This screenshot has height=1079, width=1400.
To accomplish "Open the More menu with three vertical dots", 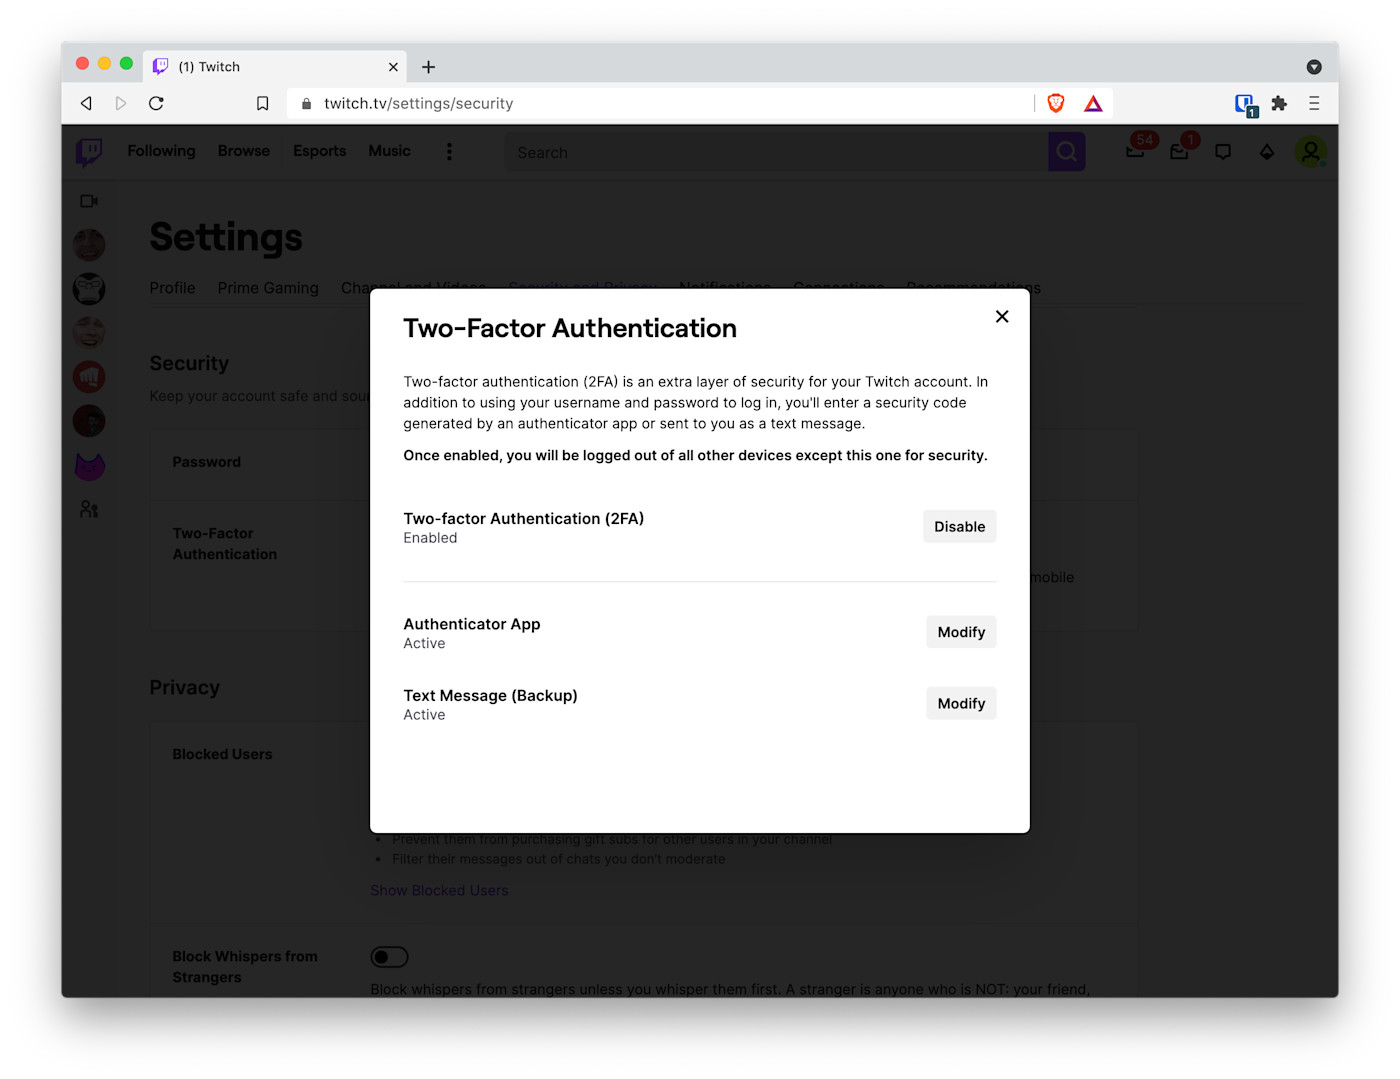I will coord(449,151).
